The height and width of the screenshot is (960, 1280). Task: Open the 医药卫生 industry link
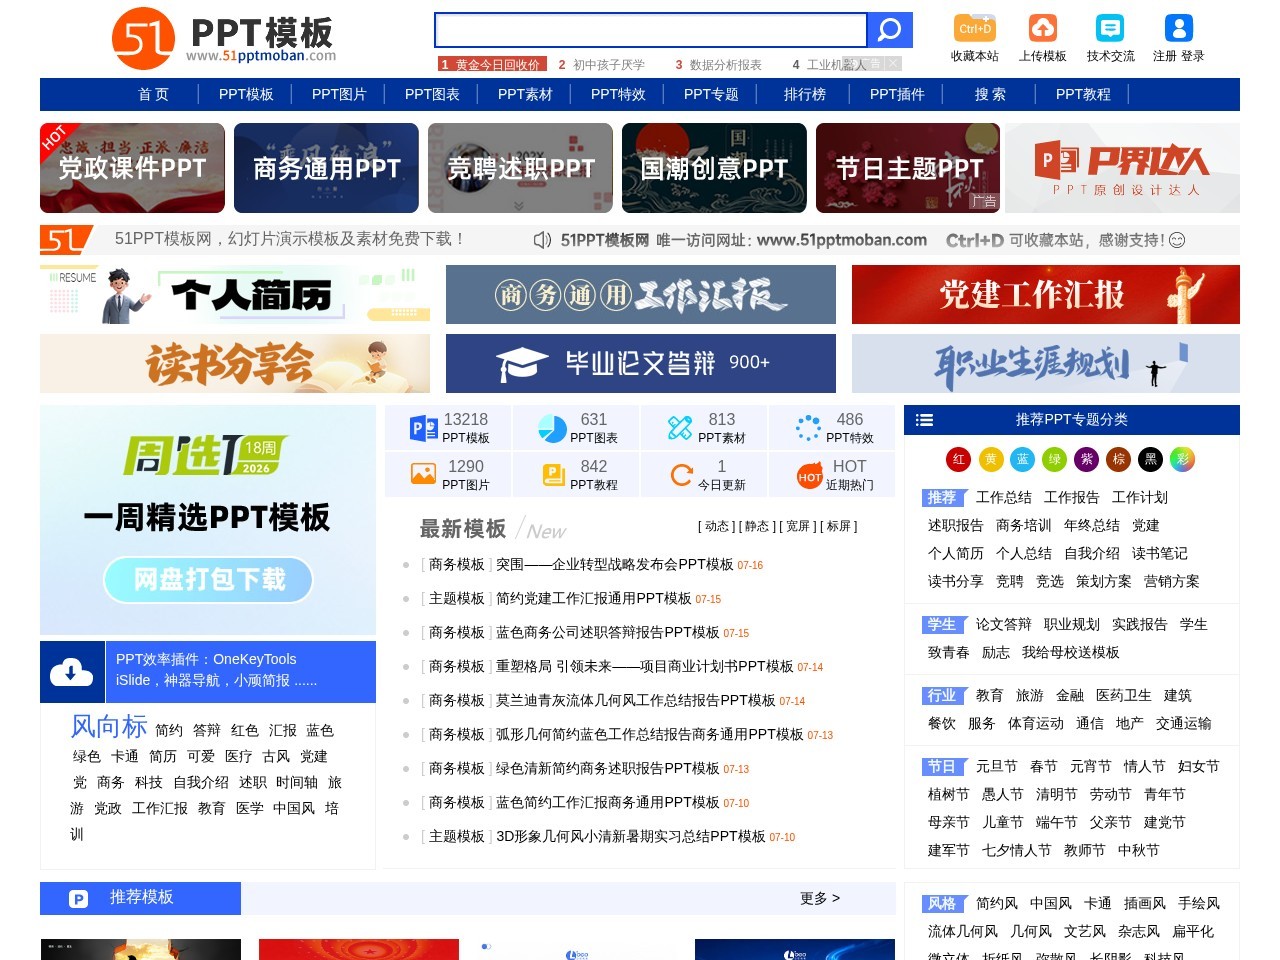click(x=1124, y=695)
